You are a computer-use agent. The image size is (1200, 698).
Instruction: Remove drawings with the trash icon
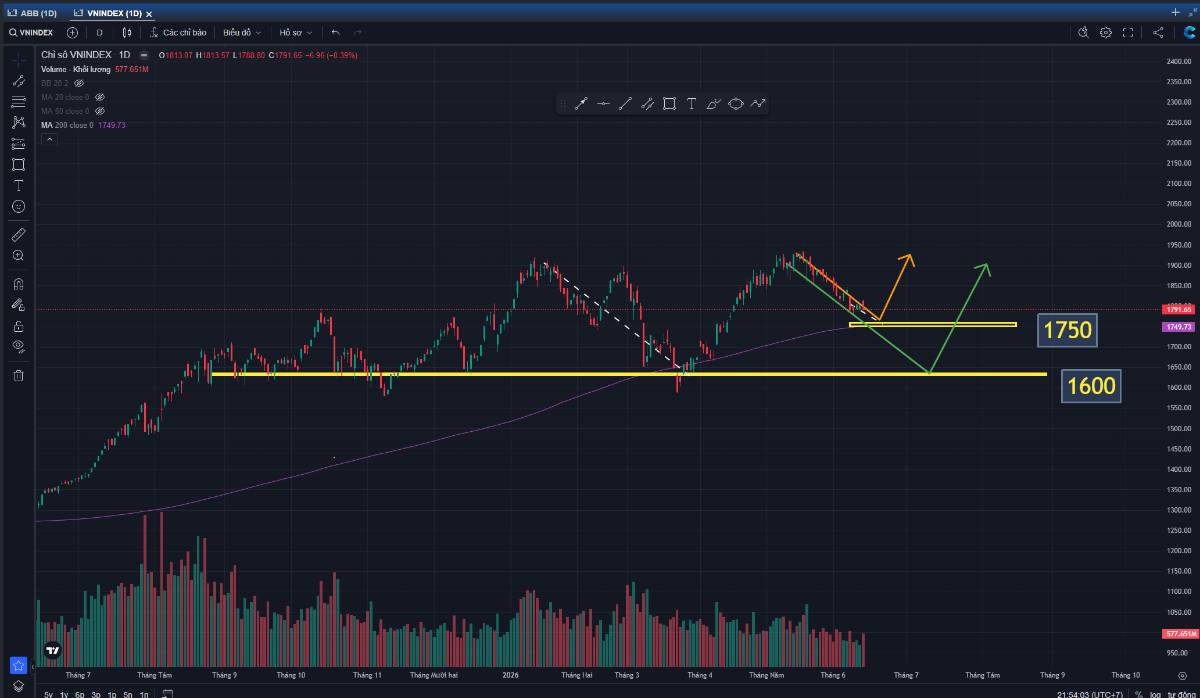(x=18, y=376)
